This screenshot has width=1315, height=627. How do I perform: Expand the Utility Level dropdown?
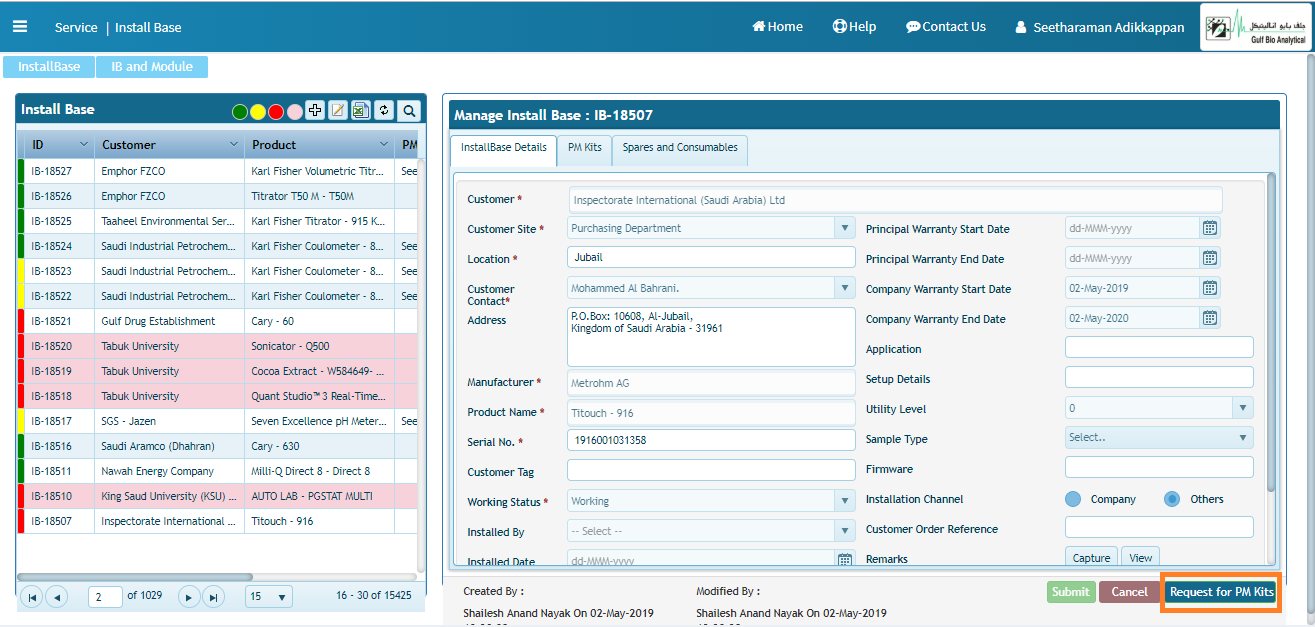click(x=1243, y=408)
